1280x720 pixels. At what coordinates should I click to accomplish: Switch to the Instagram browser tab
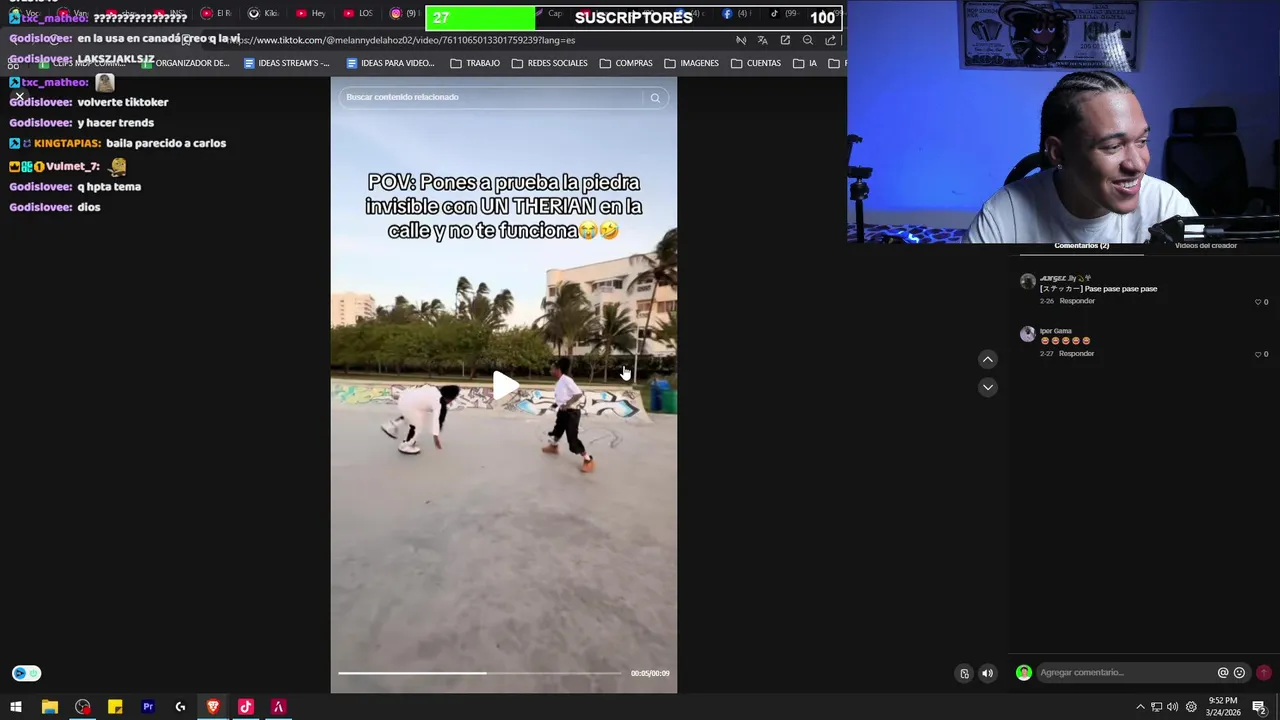pos(404,14)
